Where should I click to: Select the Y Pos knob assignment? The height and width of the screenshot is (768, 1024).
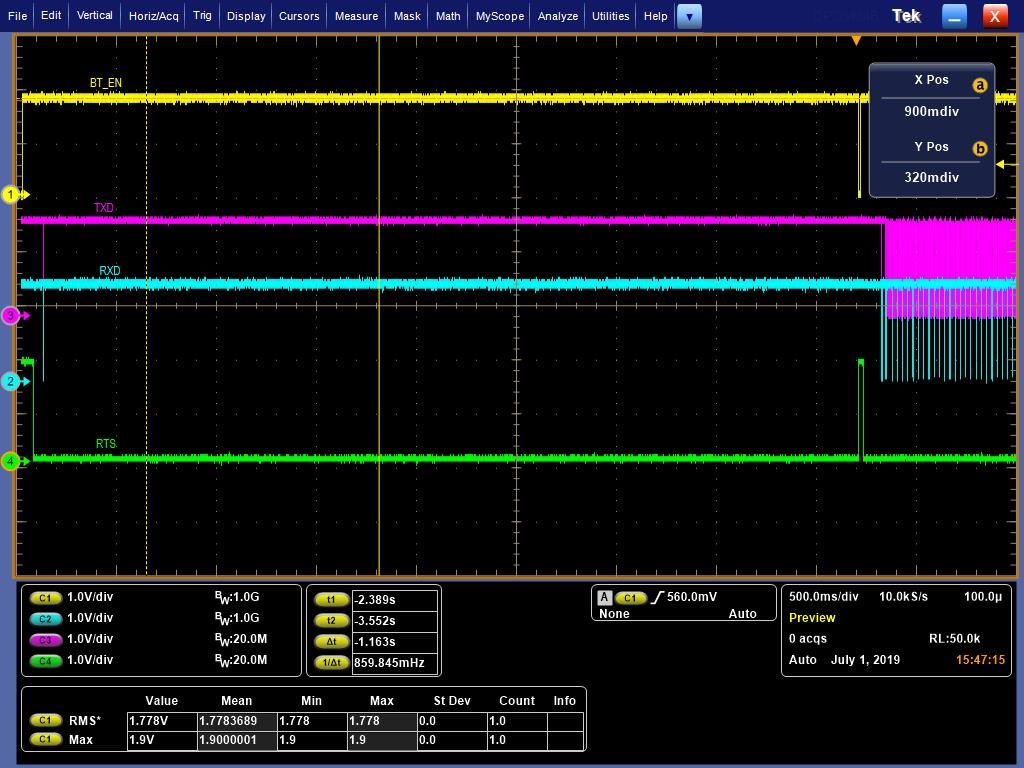[x=932, y=162]
